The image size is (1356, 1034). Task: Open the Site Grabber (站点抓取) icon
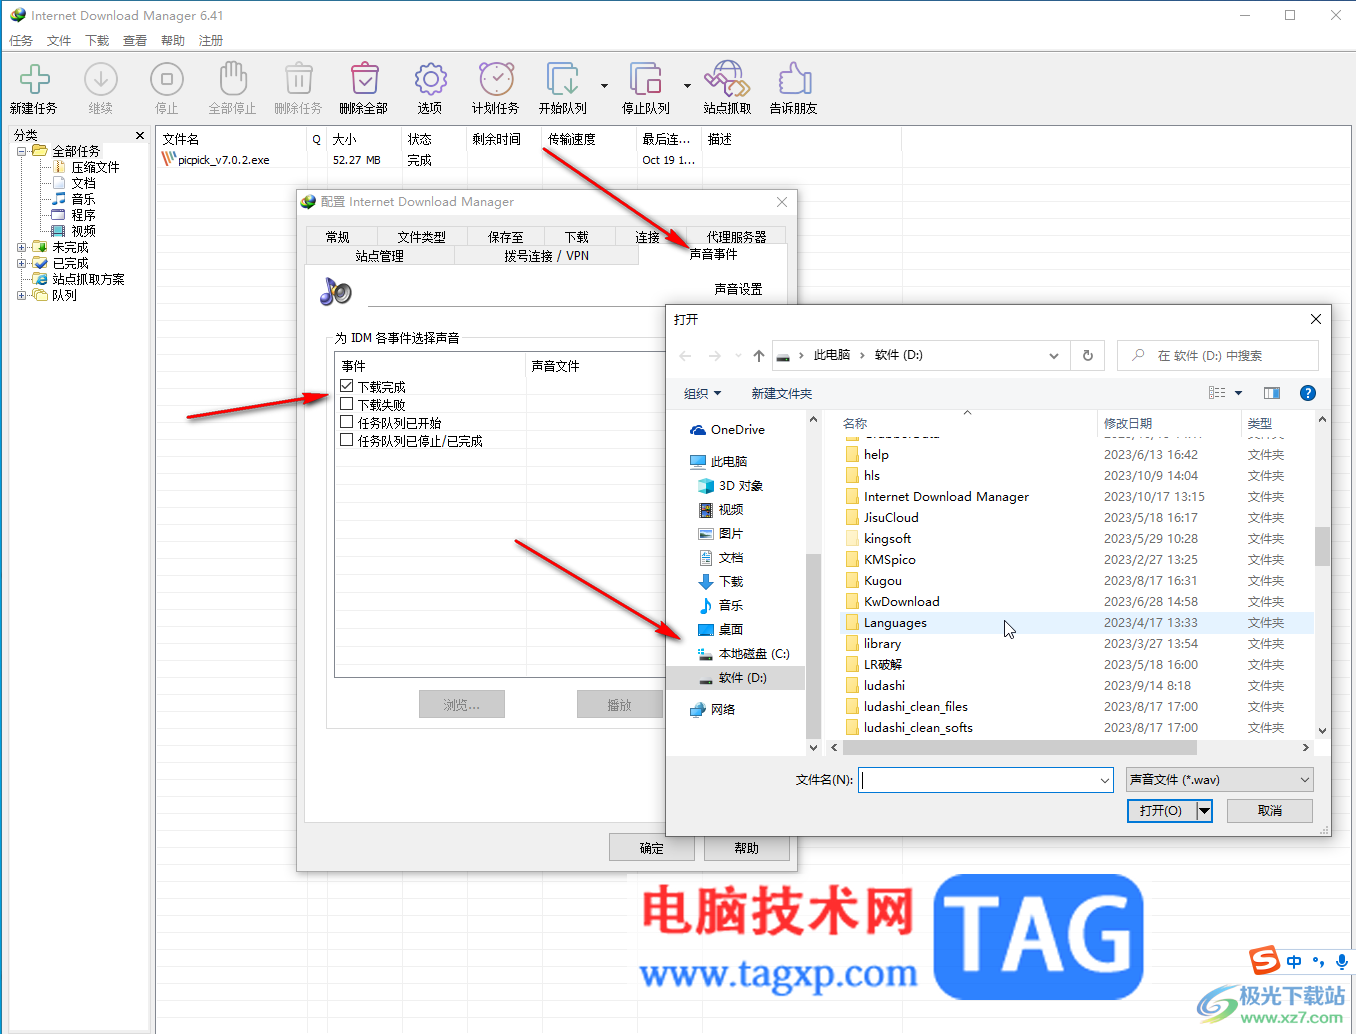[727, 79]
